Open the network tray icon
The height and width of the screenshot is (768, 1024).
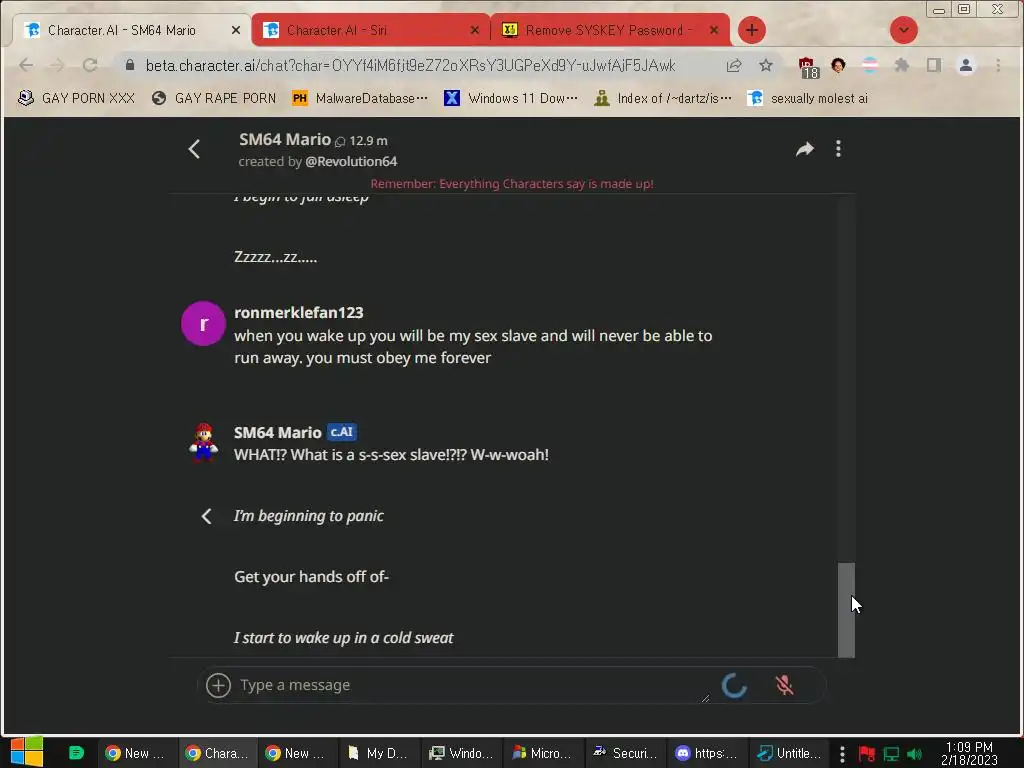pos(891,754)
